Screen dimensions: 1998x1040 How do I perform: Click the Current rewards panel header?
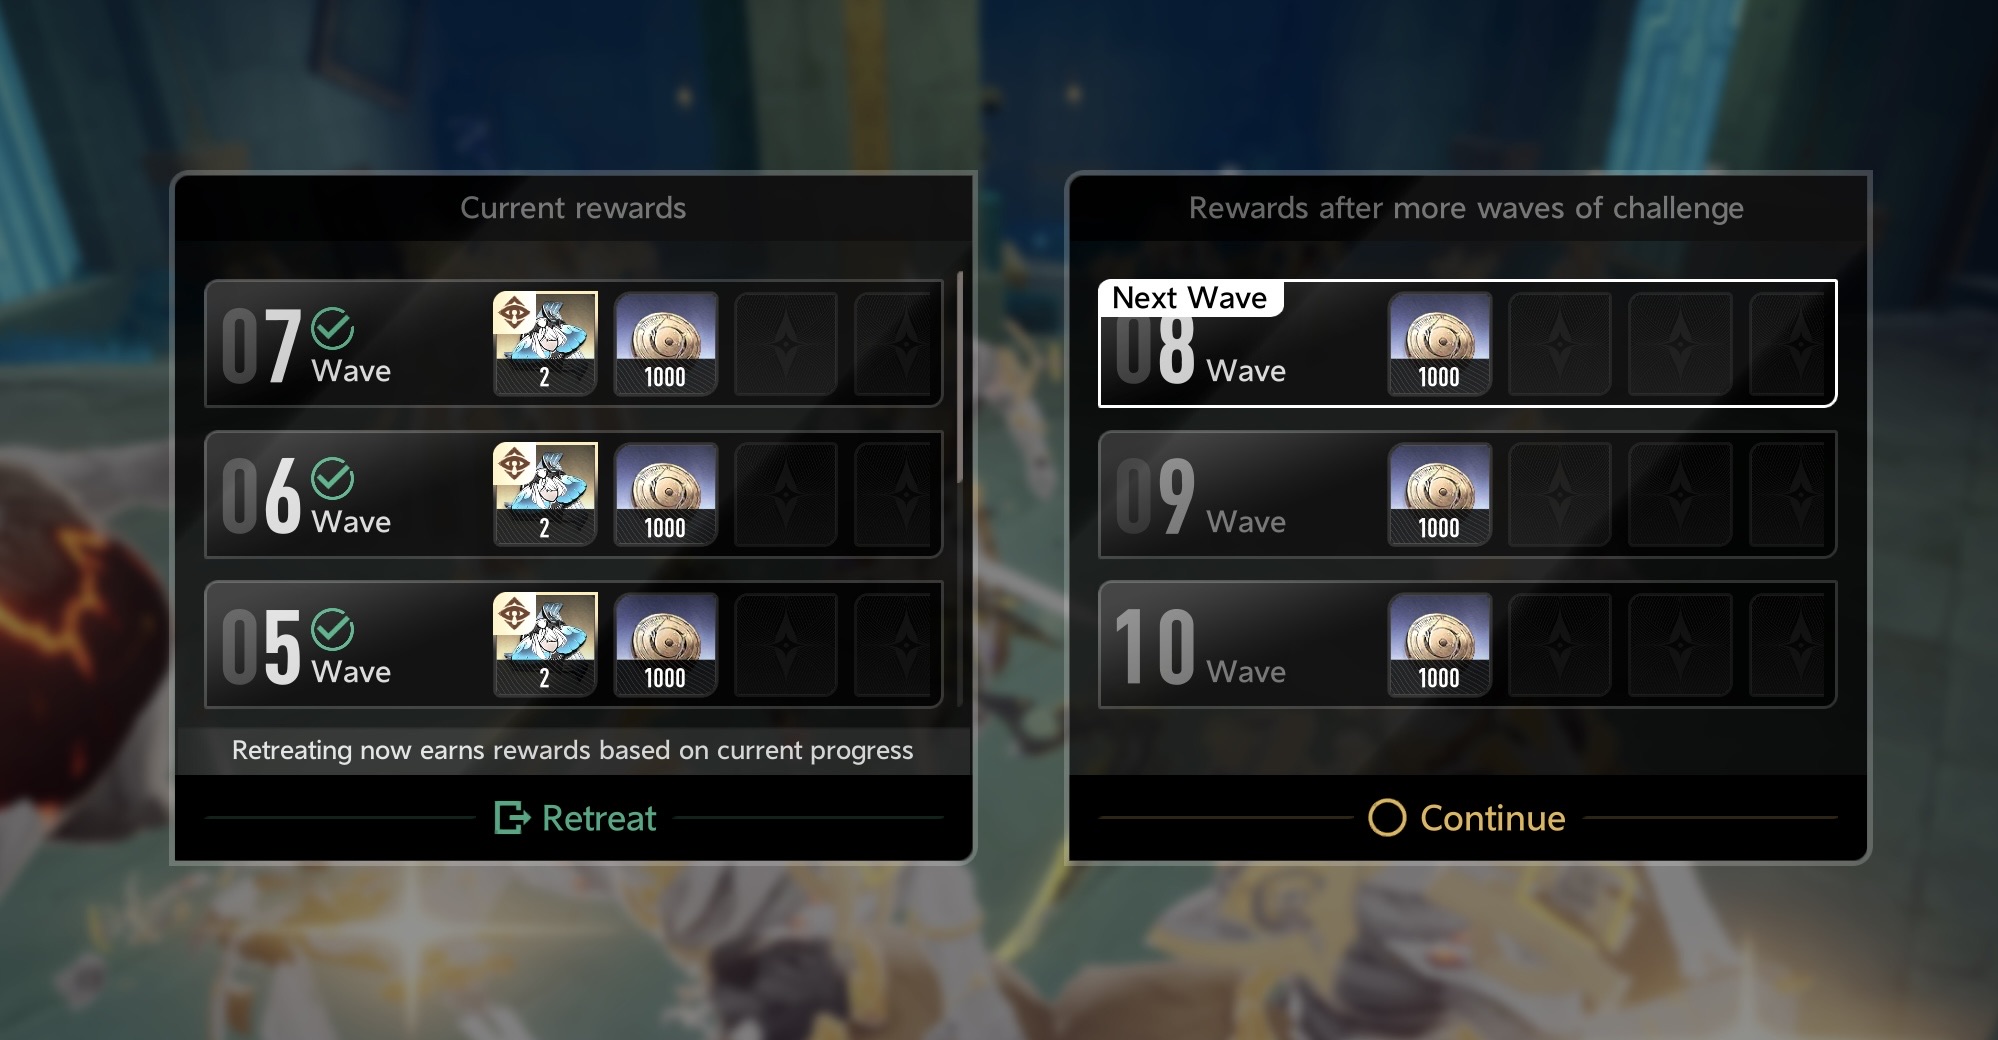(573, 208)
